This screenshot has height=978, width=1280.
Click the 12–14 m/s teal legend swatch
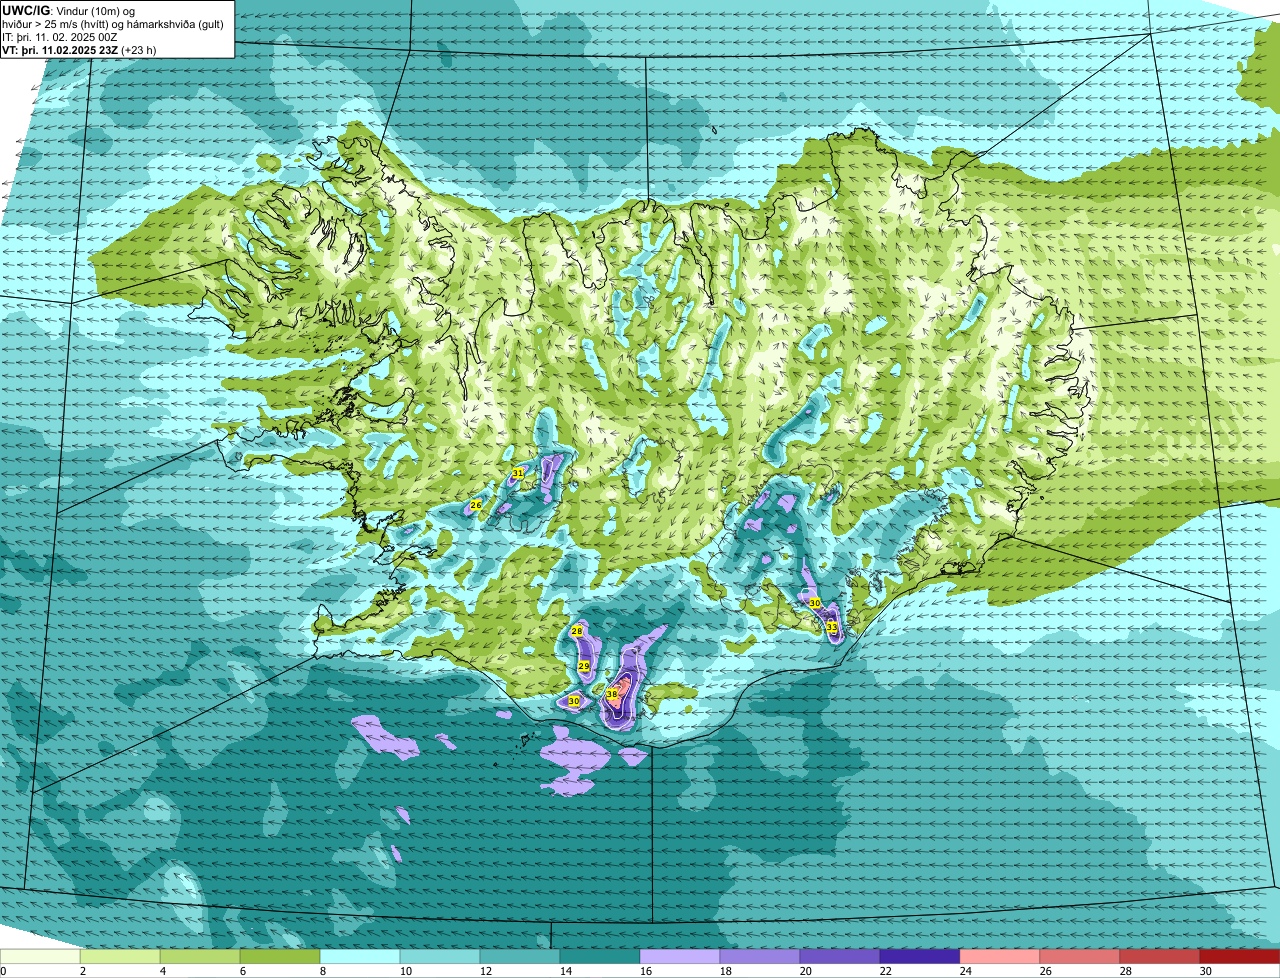pyautogui.click(x=520, y=956)
